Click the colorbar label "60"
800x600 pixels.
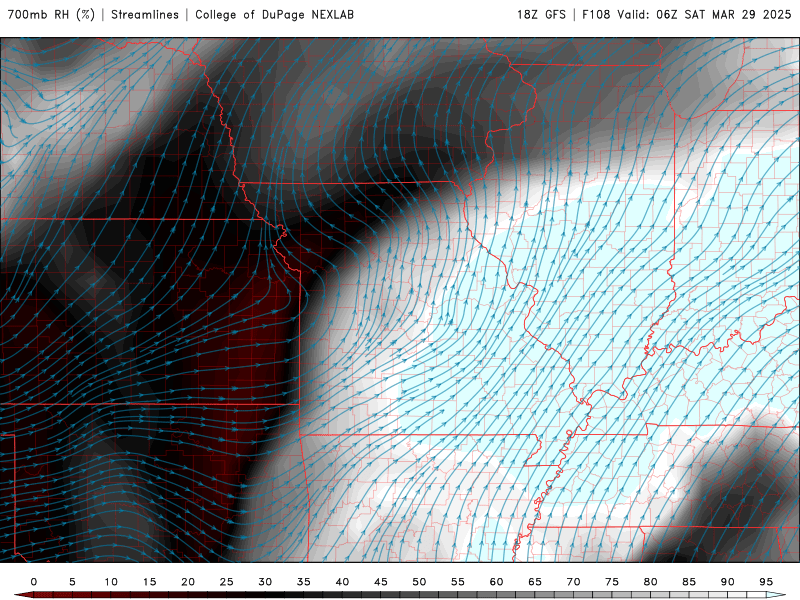coord(496,582)
